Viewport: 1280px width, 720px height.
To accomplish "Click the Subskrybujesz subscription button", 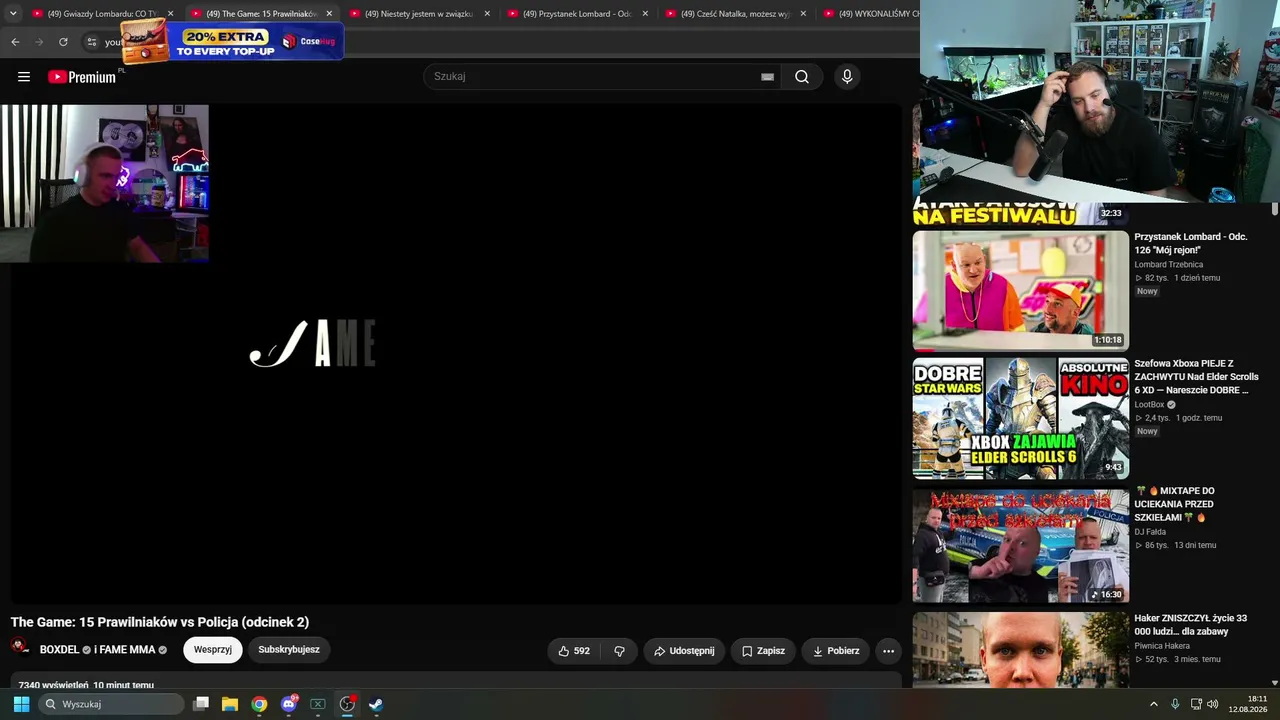I will [x=289, y=650].
